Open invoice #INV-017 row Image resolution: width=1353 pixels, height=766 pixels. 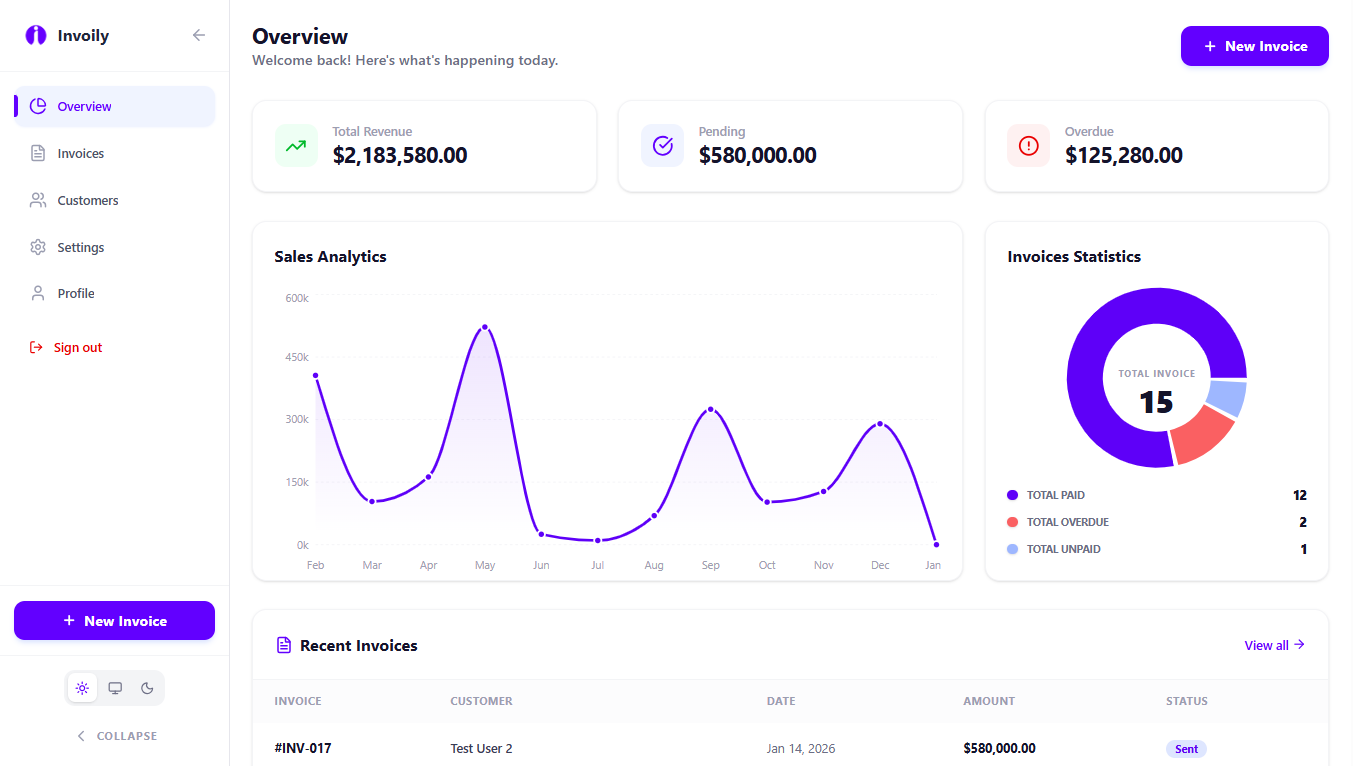tap(303, 748)
